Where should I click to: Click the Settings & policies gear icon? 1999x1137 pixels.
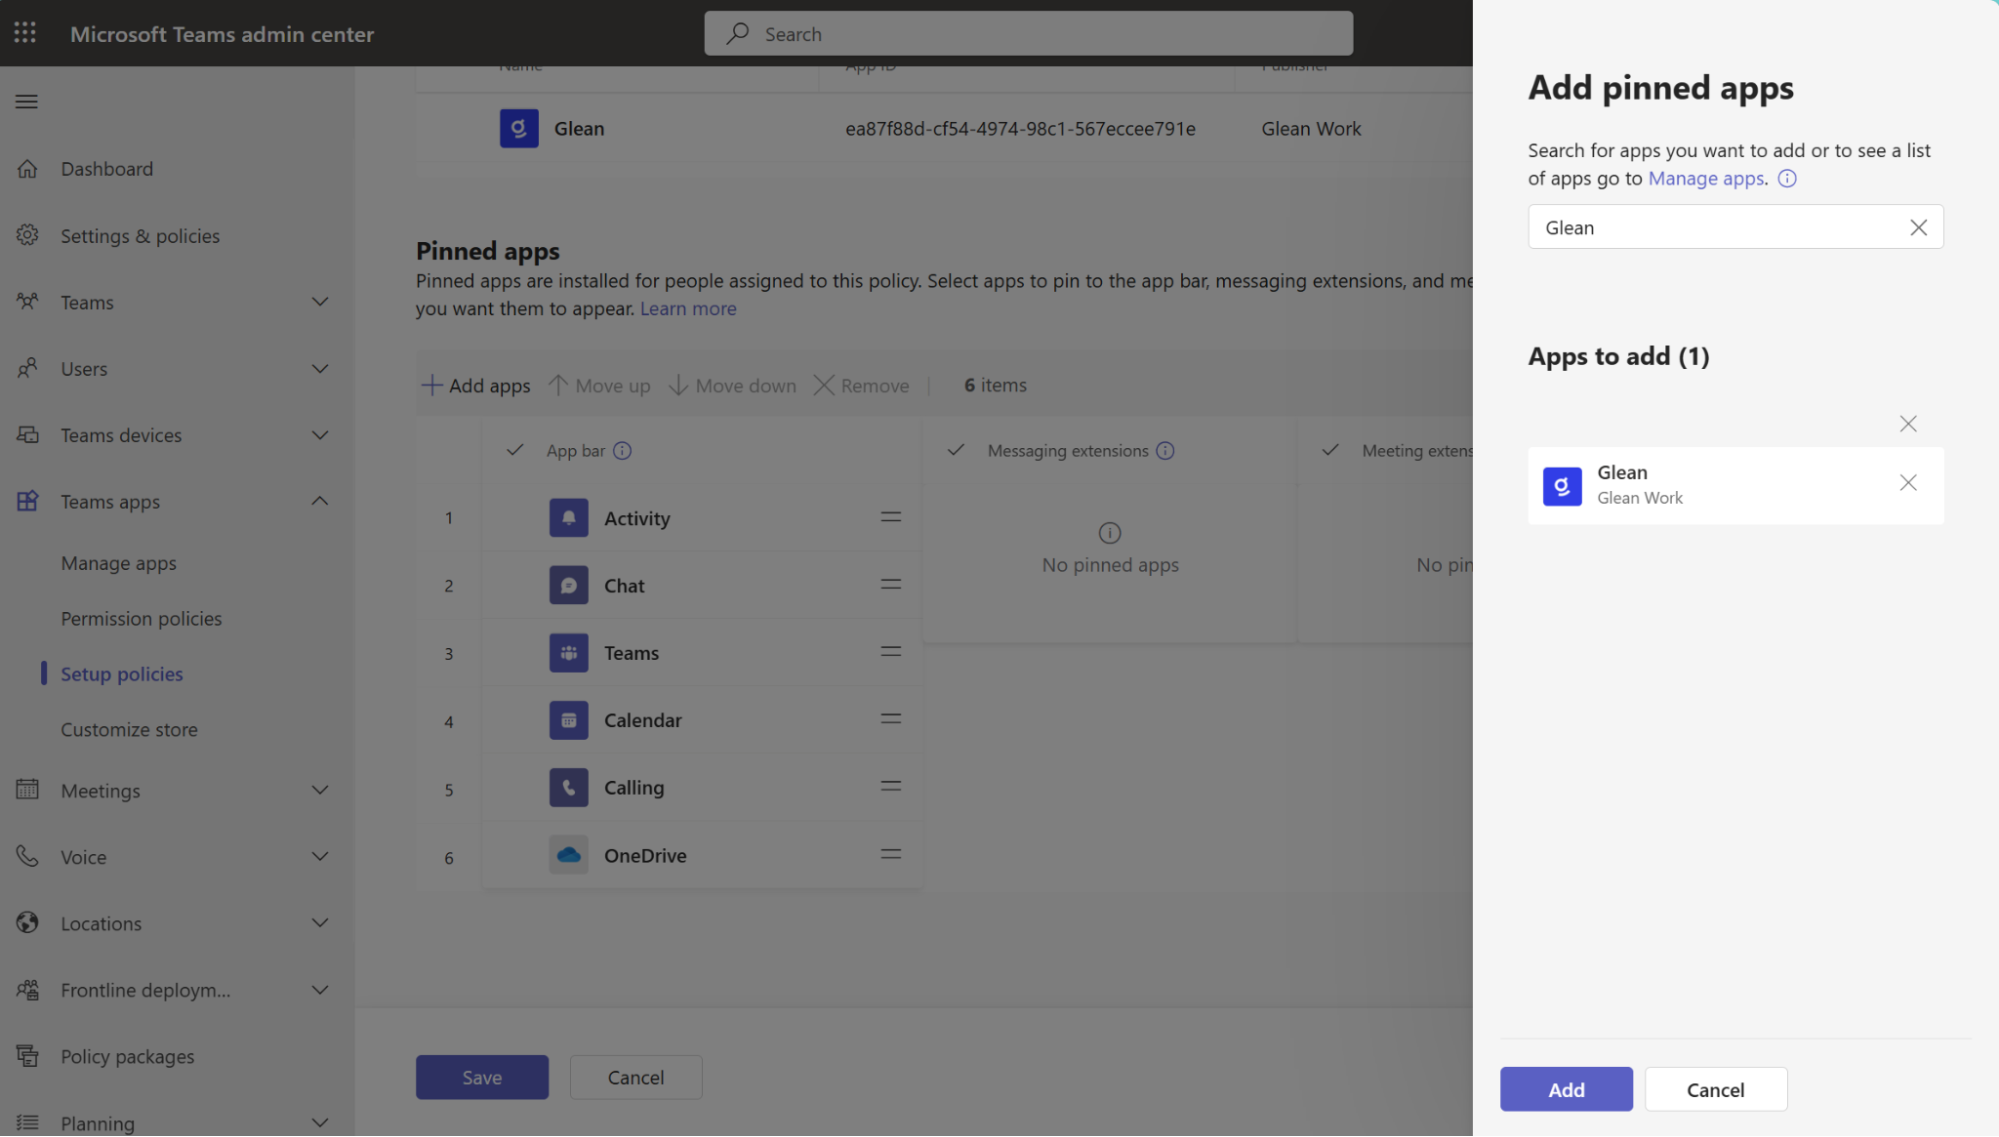click(28, 235)
